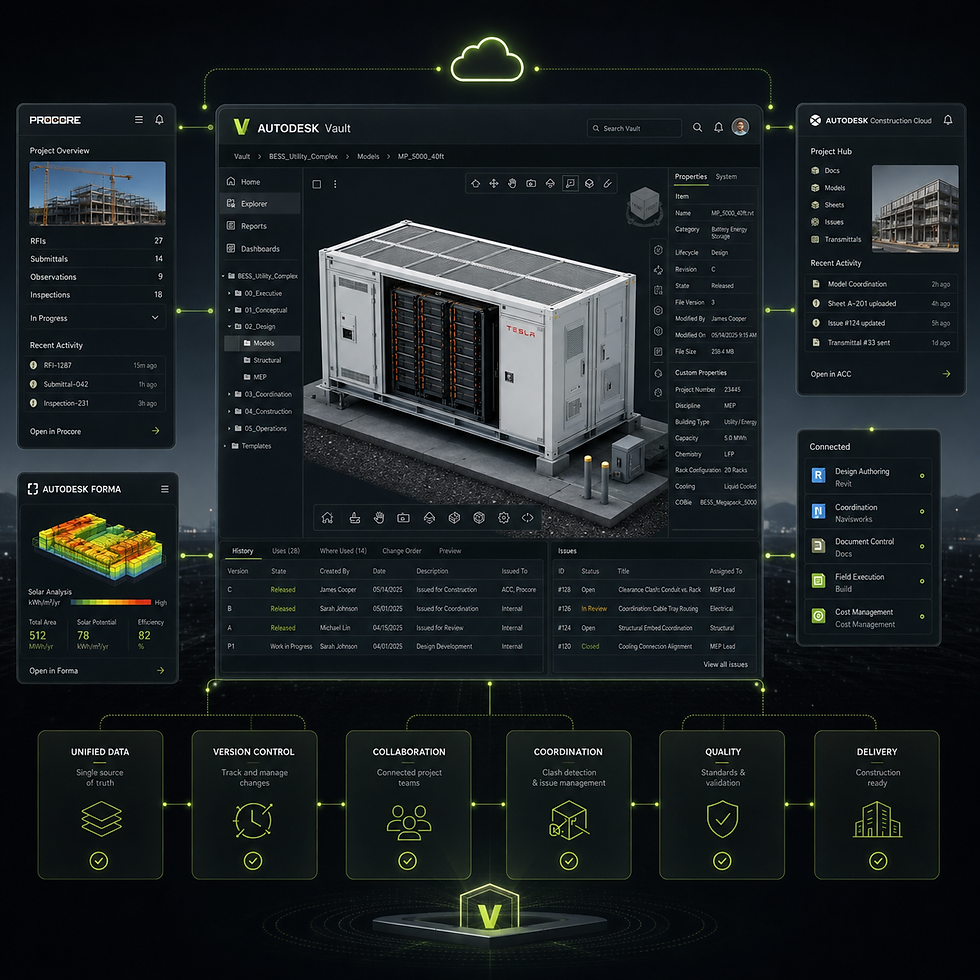Expand the 03_Coordination folder
This screenshot has height=980, width=980.
(x=229, y=394)
